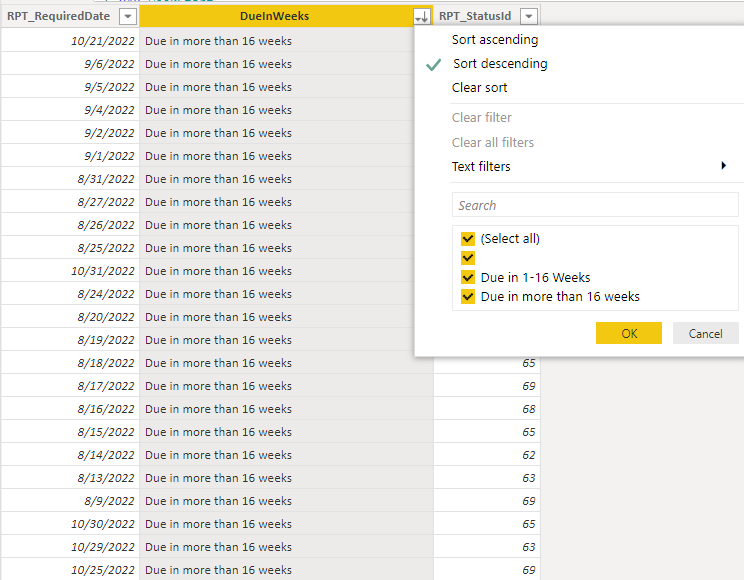This screenshot has width=744, height=580.
Task: Open the DueInWeeks column sort dropdown arrow
Action: click(x=422, y=17)
